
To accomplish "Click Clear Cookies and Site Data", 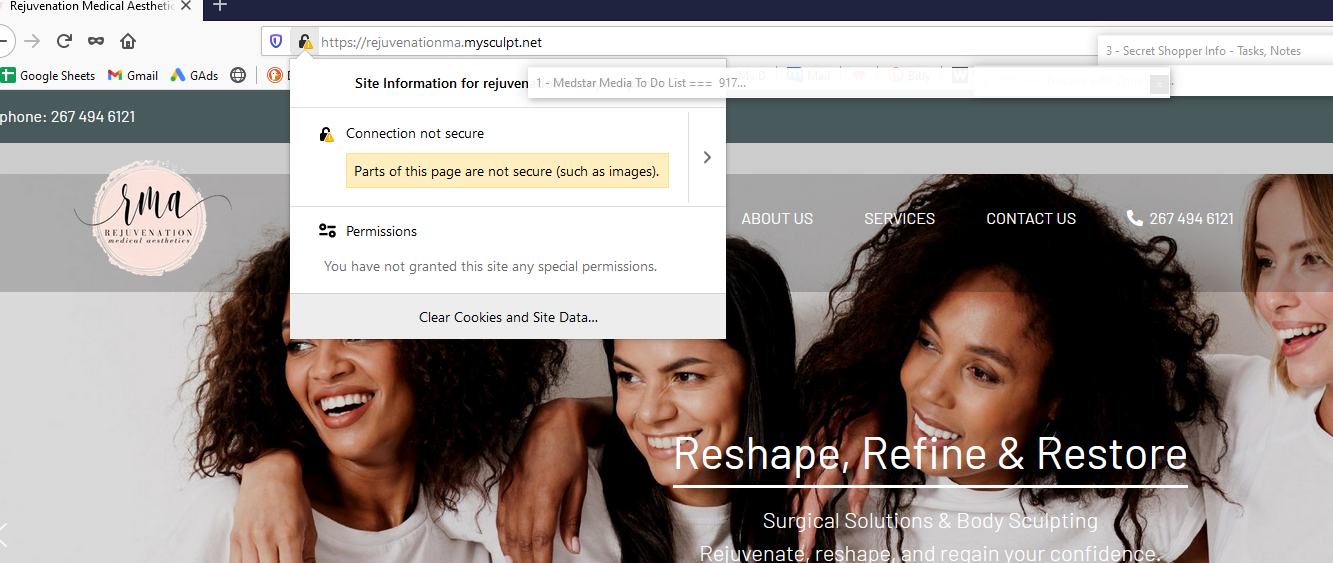I will (x=508, y=317).
